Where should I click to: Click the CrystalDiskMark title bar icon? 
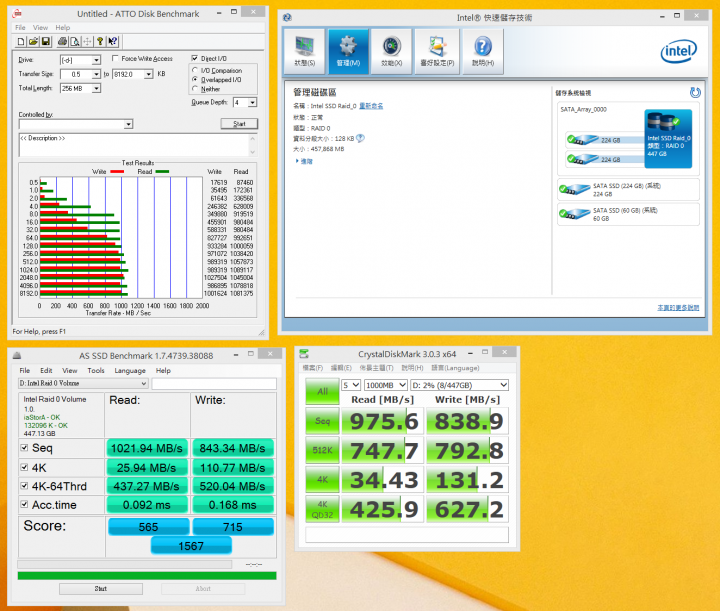click(304, 353)
